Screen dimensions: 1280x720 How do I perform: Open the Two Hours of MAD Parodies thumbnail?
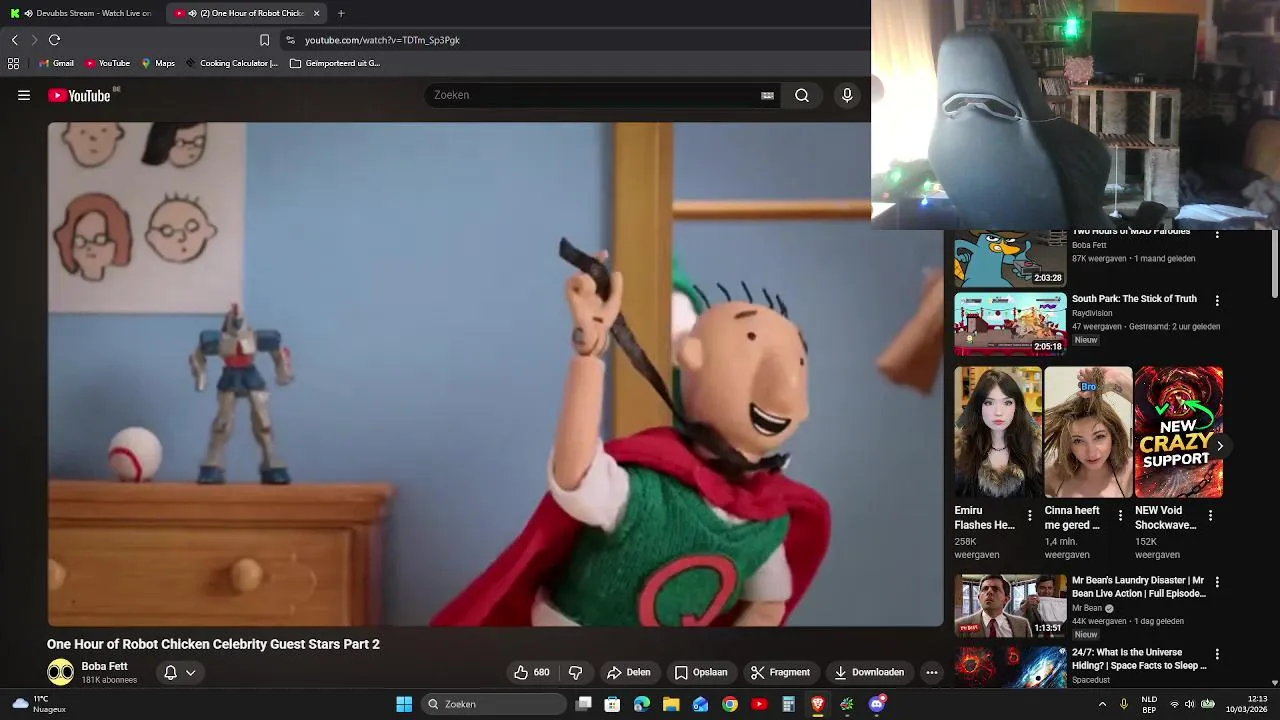1010,258
